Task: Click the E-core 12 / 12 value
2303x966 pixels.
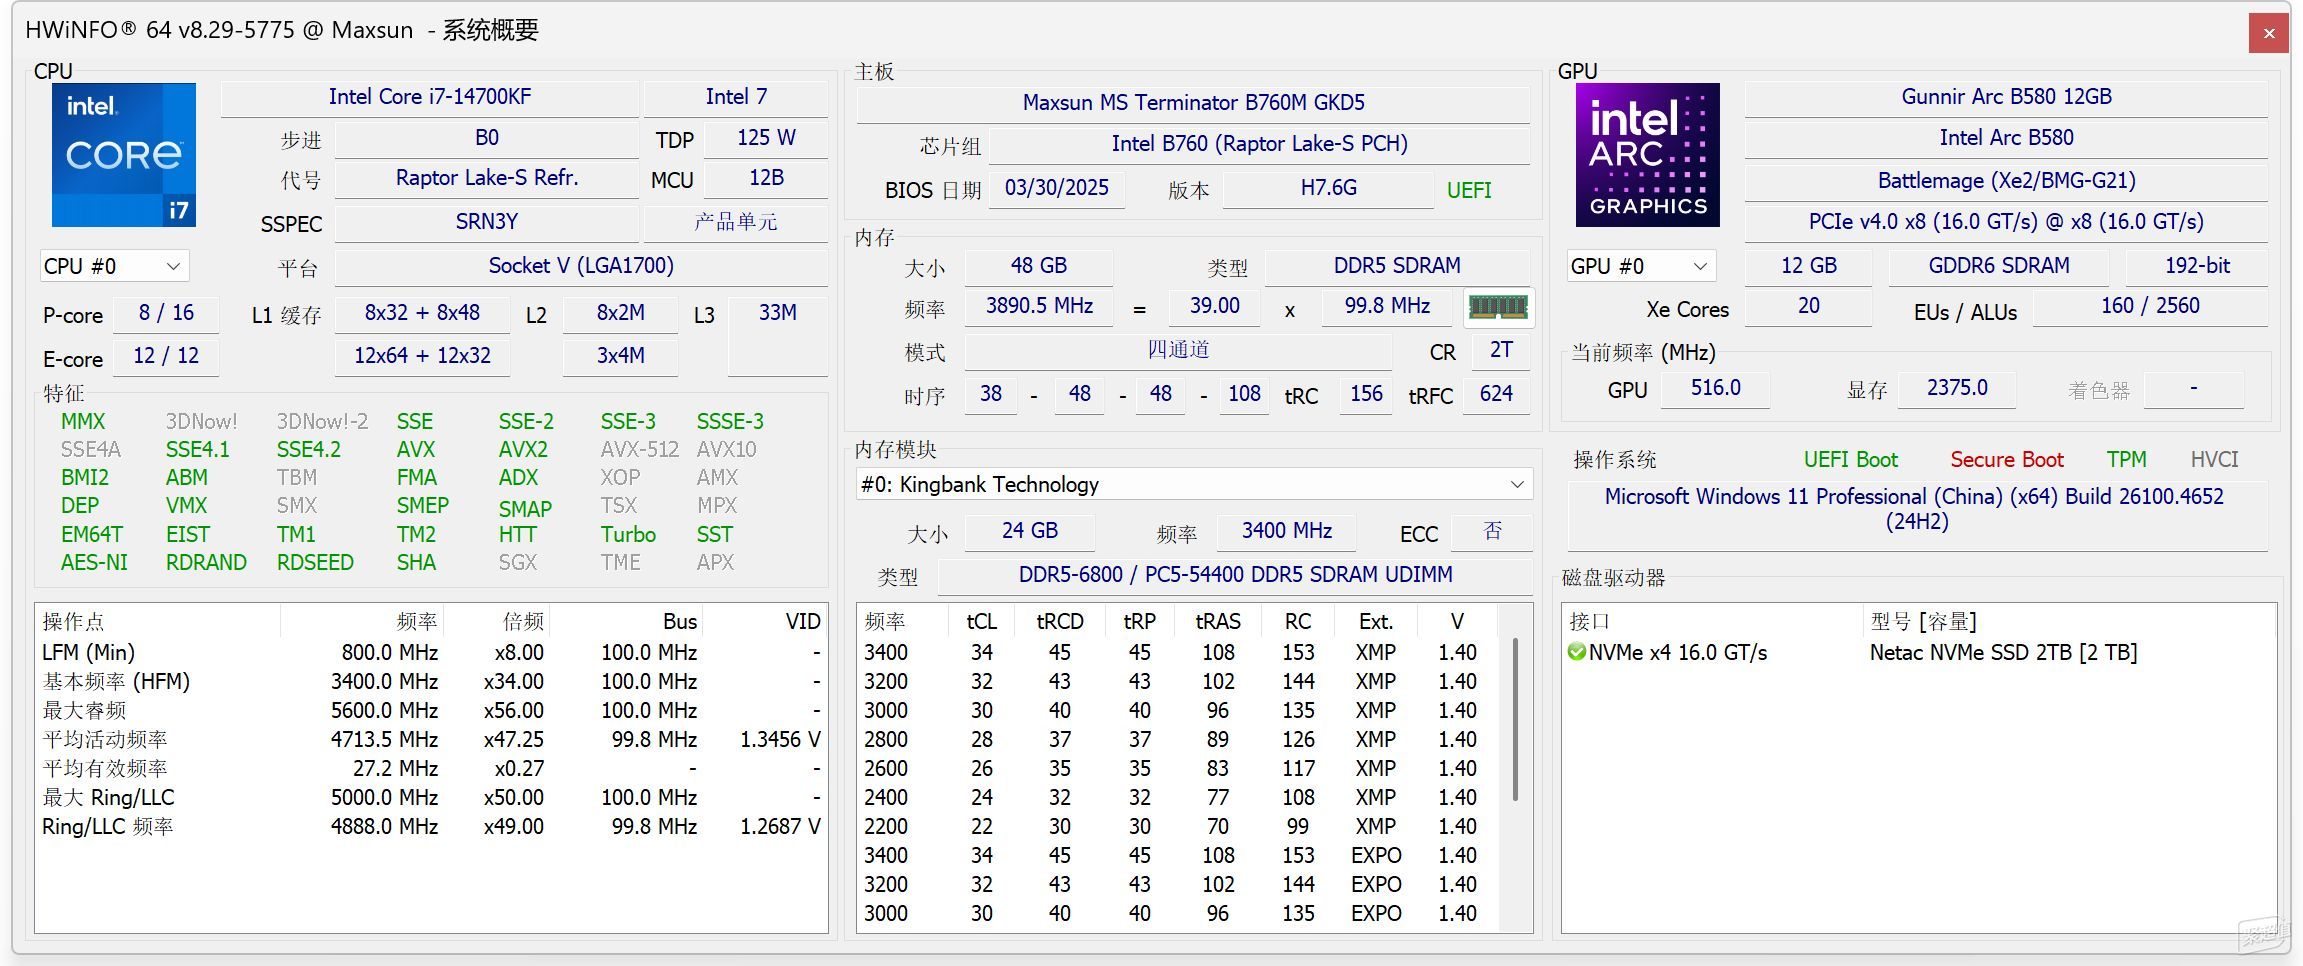Action: [166, 356]
